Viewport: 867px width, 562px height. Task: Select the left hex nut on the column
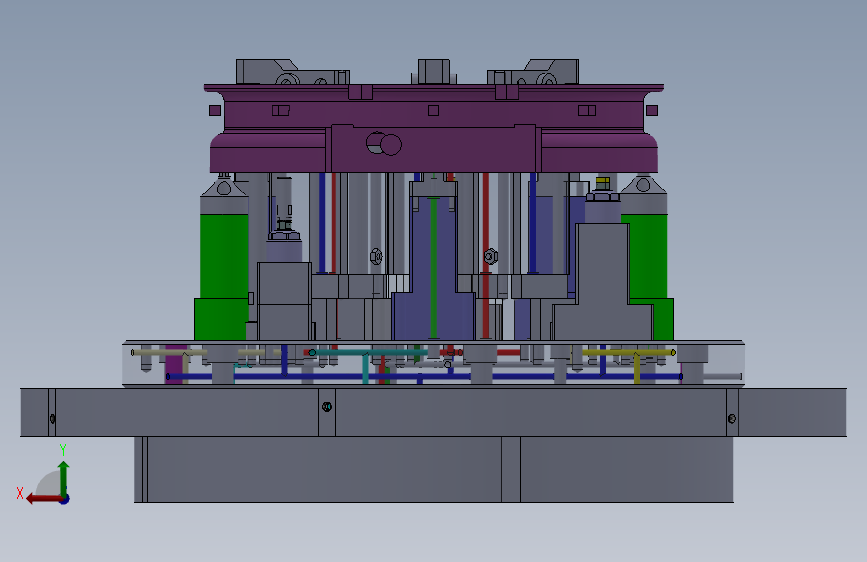(x=376, y=256)
